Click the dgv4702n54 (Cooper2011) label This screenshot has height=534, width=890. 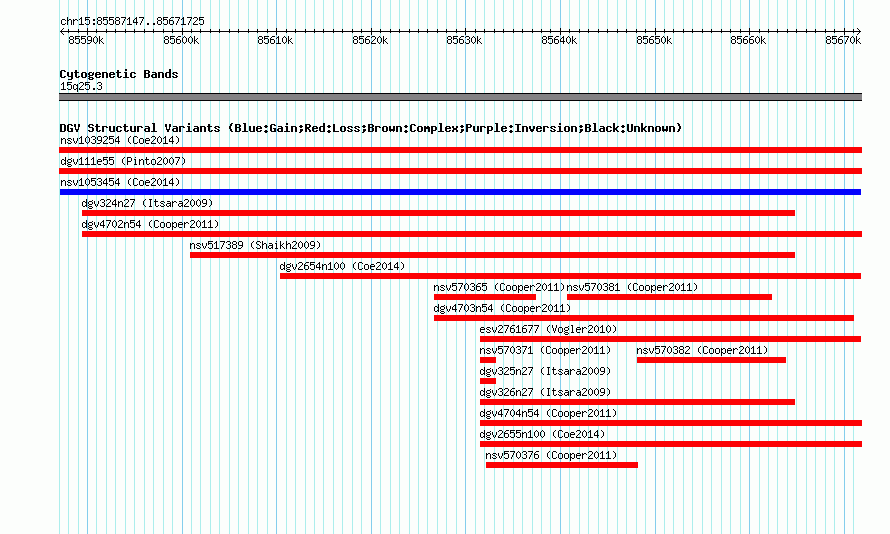pyautogui.click(x=150, y=224)
